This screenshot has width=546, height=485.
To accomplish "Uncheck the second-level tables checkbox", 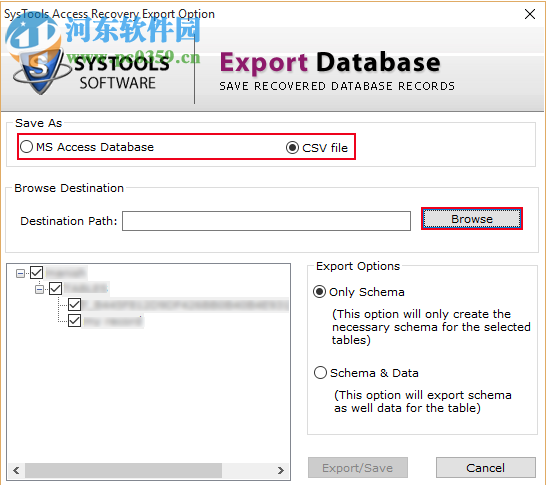I will click(56, 289).
